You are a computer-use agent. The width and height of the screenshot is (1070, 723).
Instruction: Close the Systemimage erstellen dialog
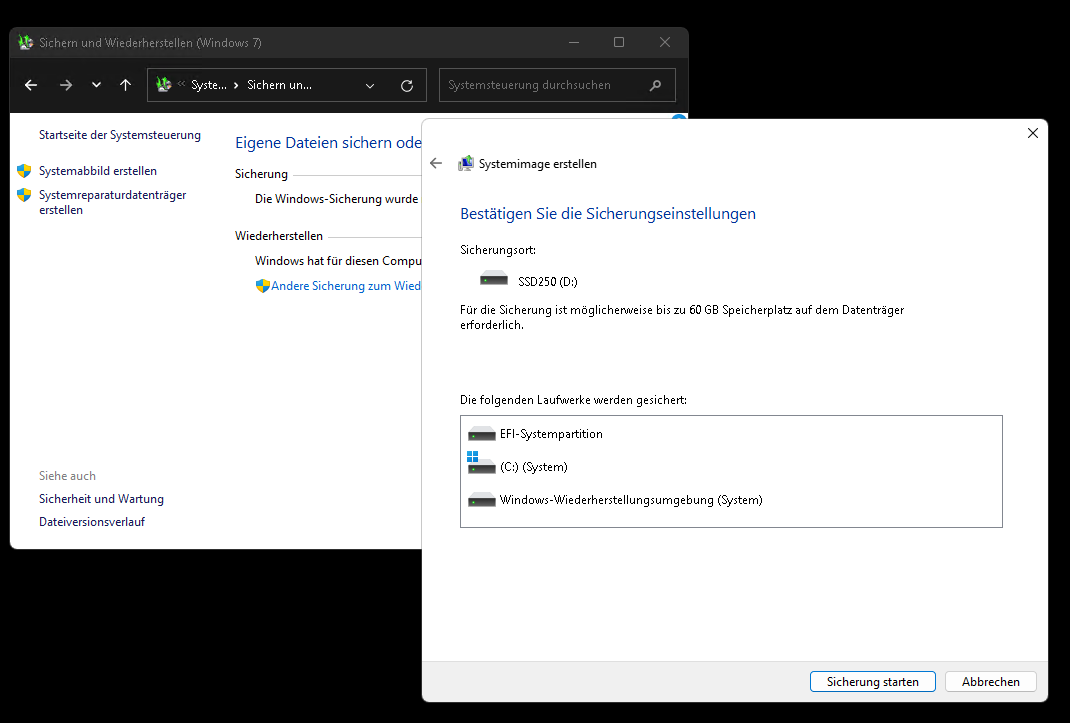pyautogui.click(x=1032, y=133)
